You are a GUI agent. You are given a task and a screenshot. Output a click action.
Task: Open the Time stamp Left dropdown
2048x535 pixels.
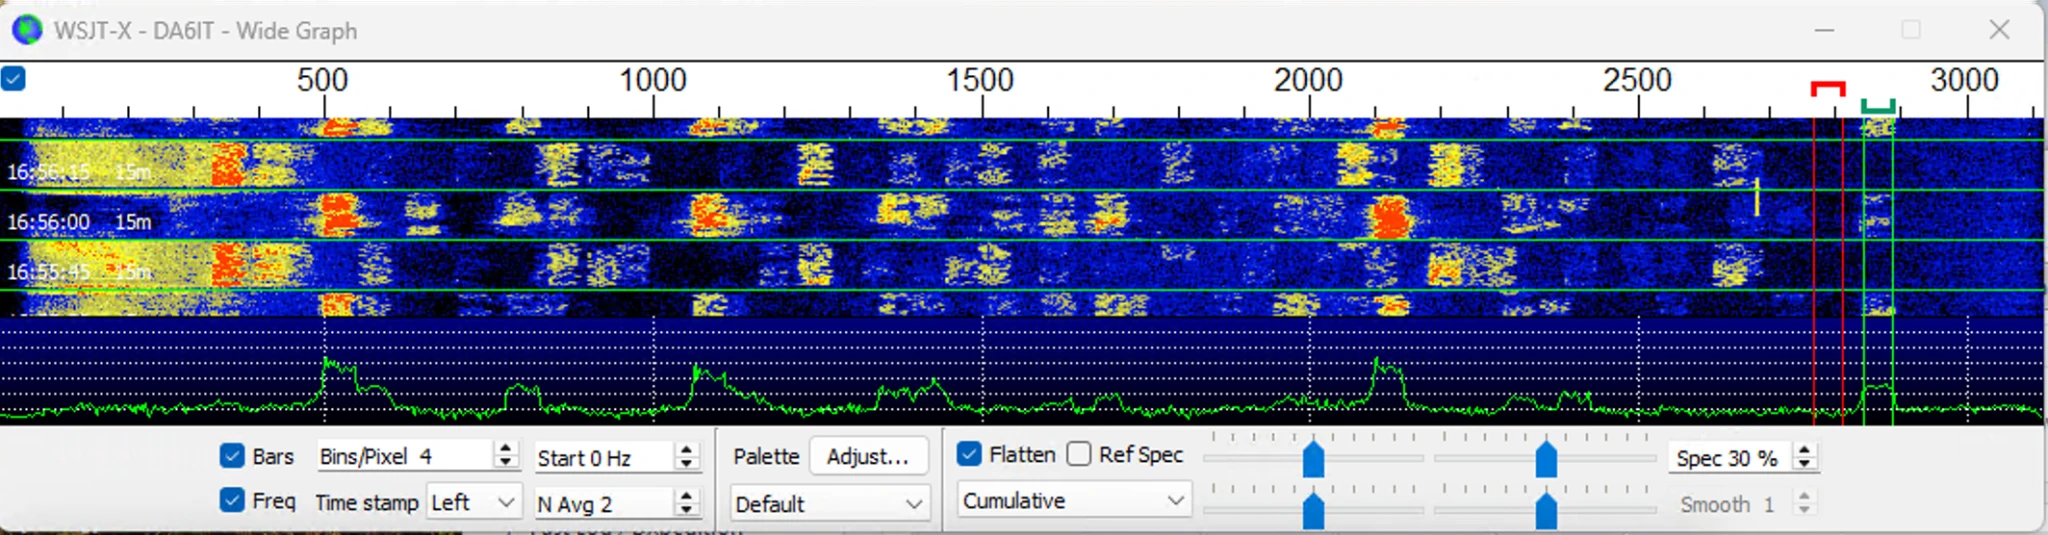(x=473, y=502)
